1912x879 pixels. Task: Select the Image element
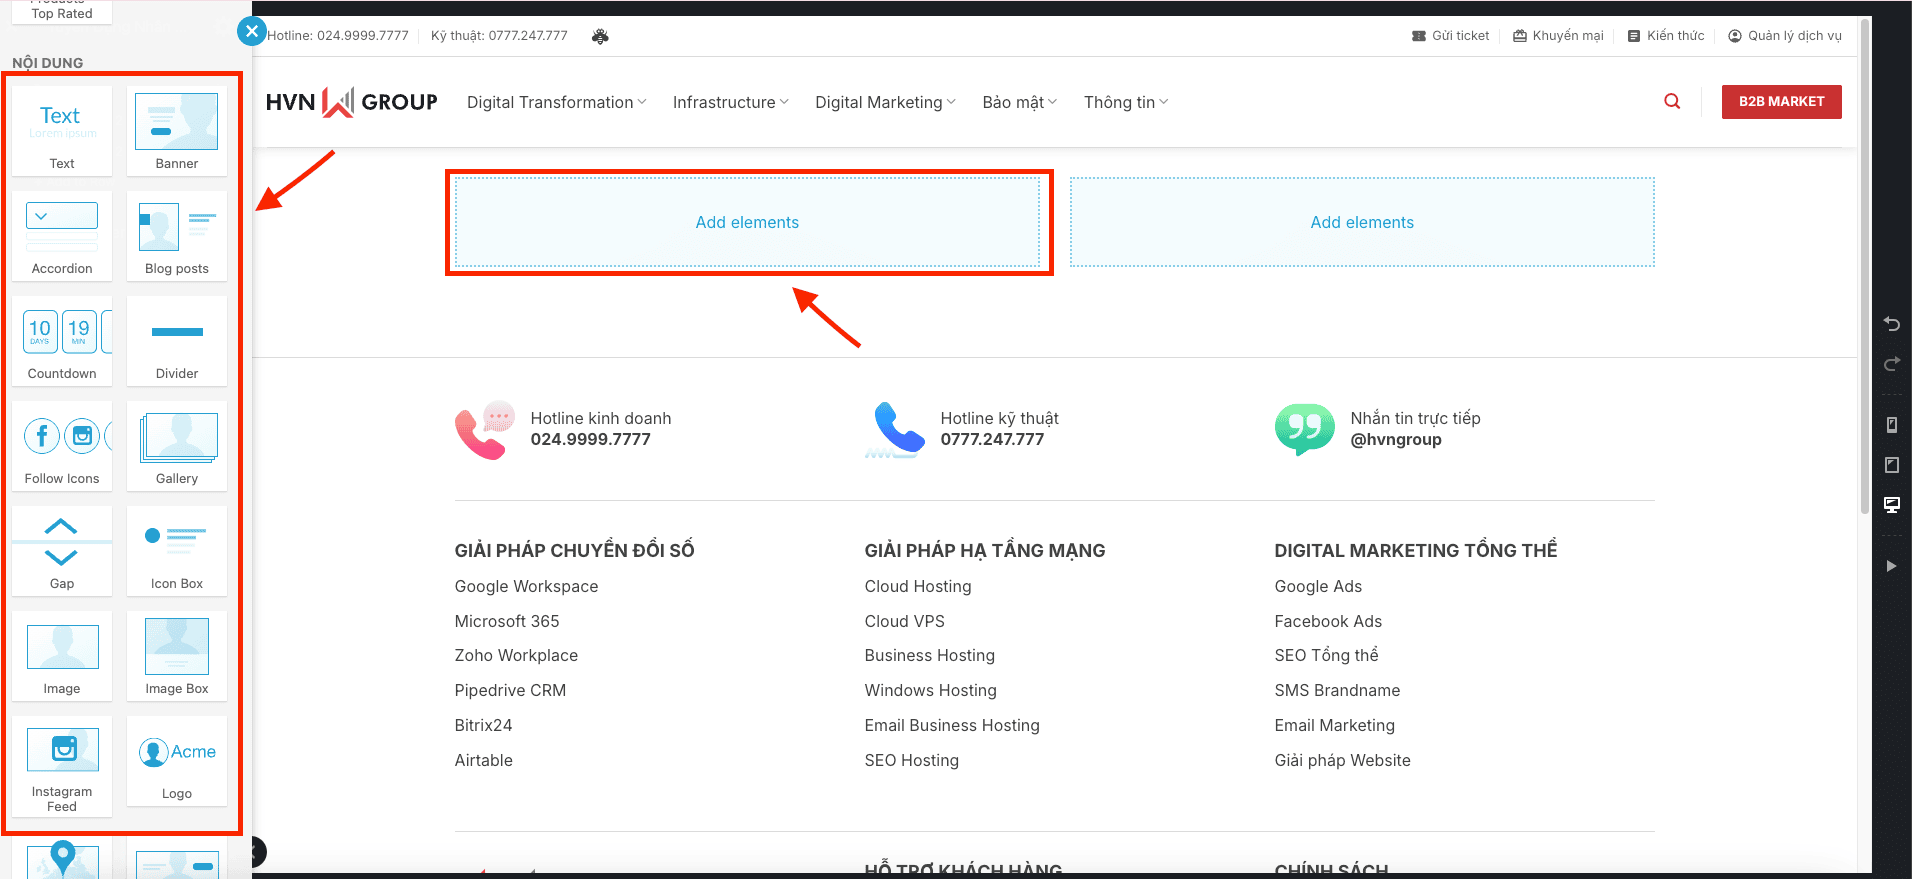click(x=62, y=656)
